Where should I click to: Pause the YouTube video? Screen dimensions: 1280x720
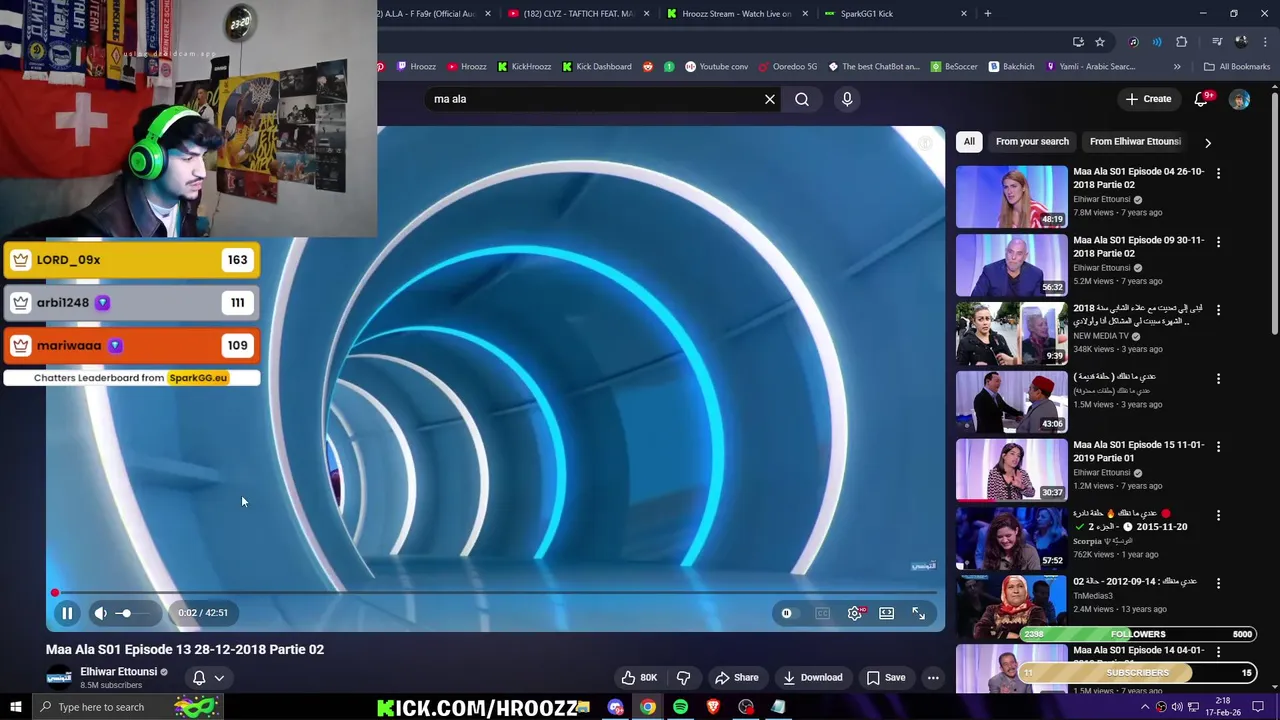67,613
